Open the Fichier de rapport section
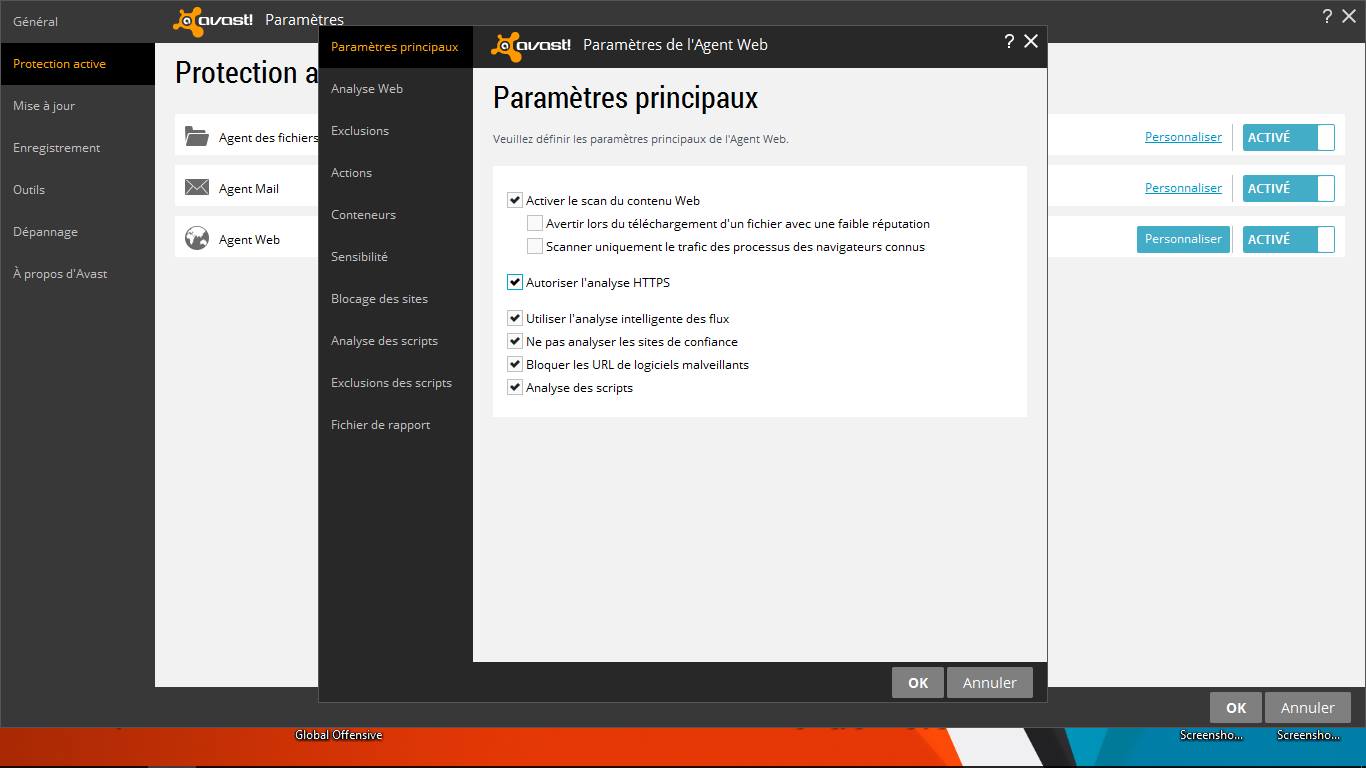 395,425
